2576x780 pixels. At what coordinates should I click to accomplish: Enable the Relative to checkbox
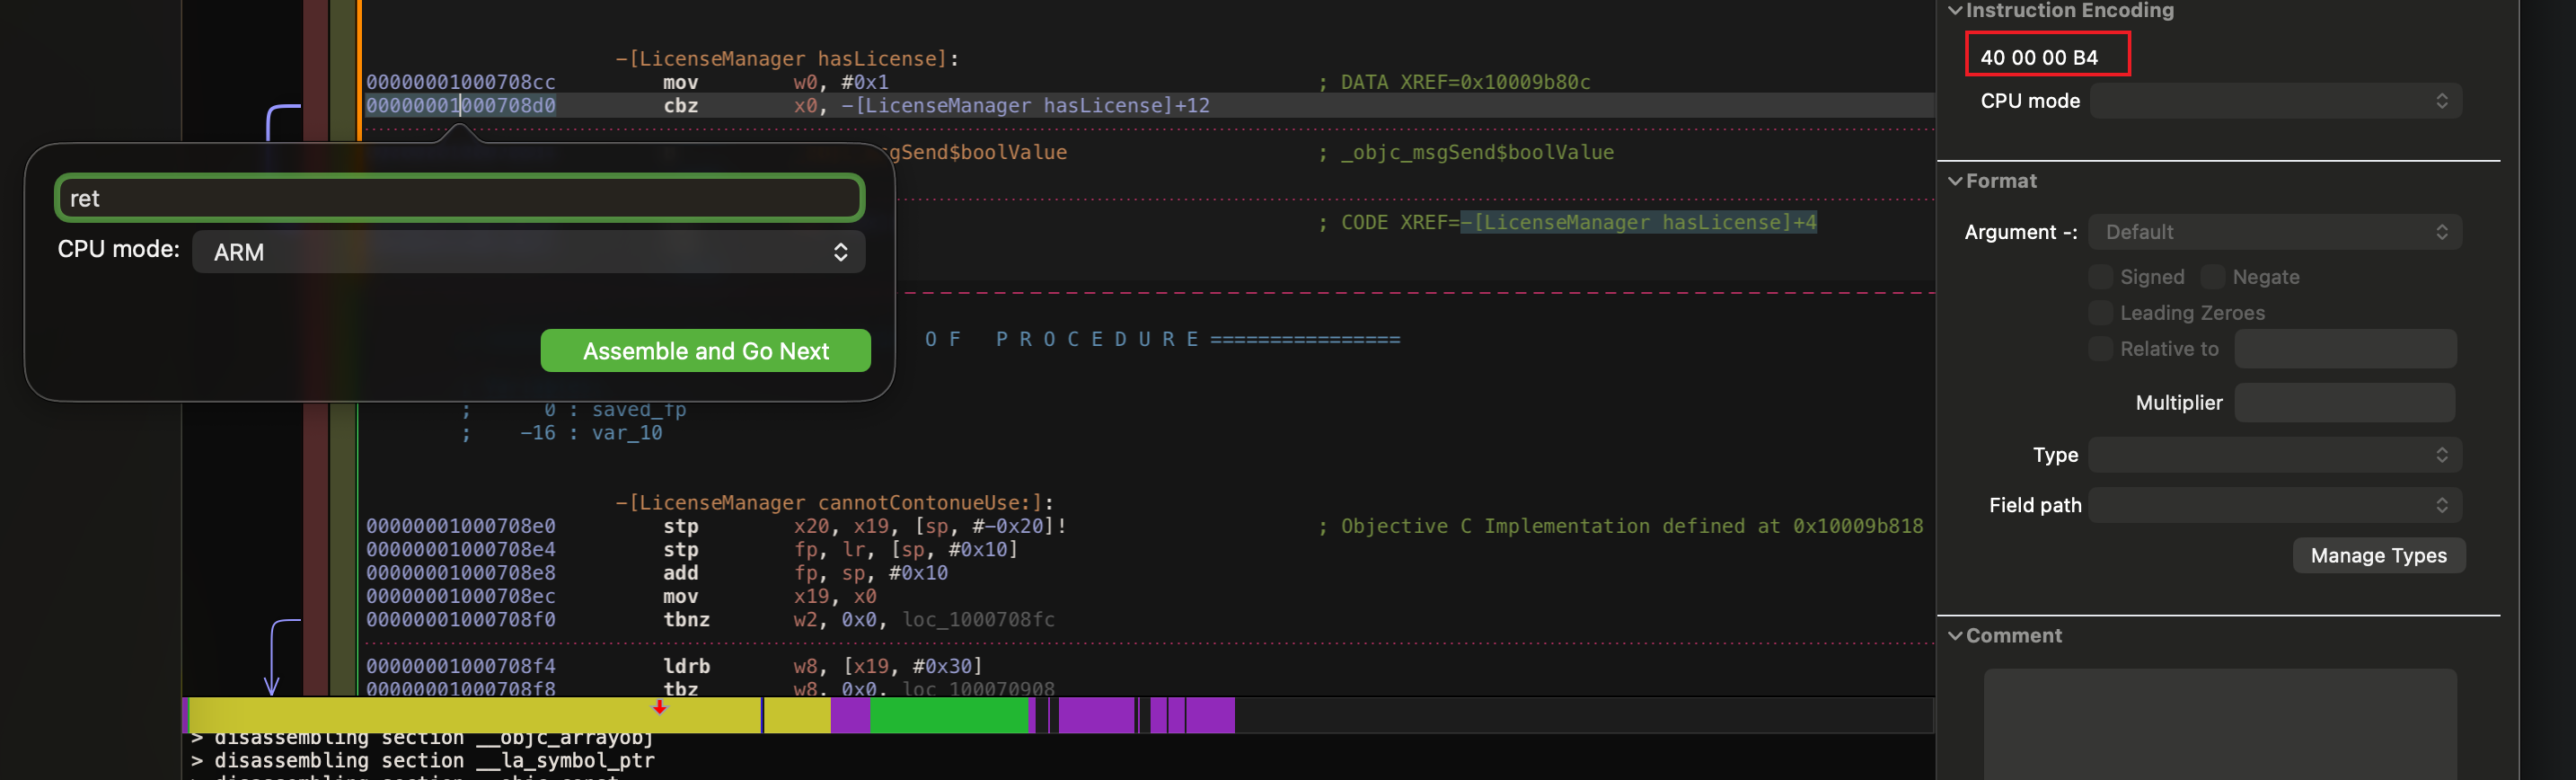tap(2101, 349)
